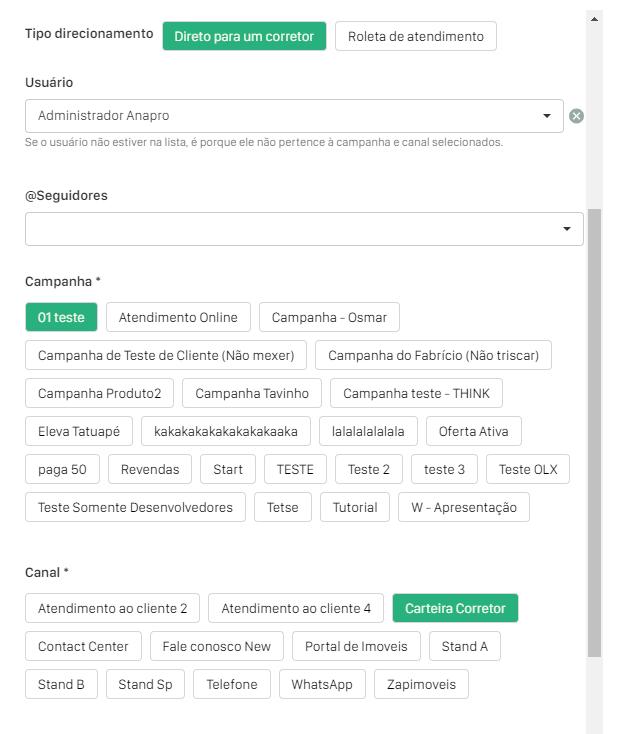Choose Direto para um corretor option

[244, 36]
